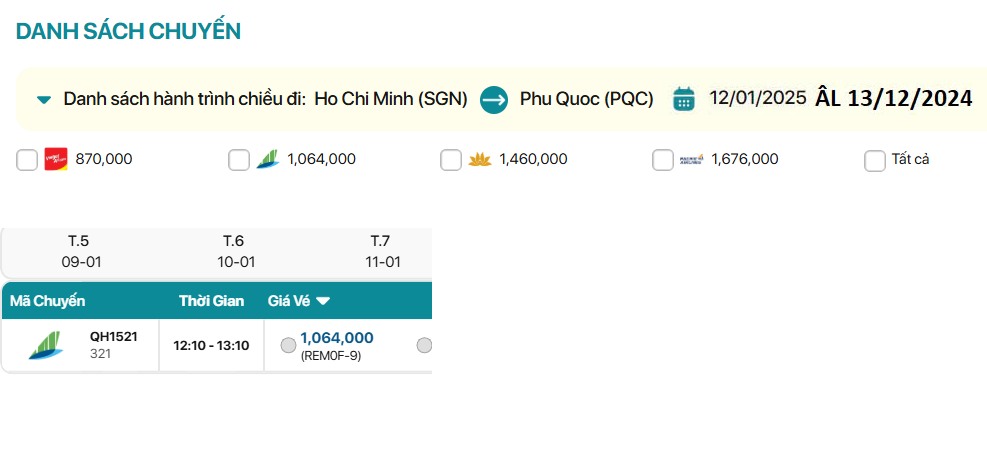987x464 pixels.
Task: Select the T.6 10-01 date tab
Action: click(x=234, y=251)
